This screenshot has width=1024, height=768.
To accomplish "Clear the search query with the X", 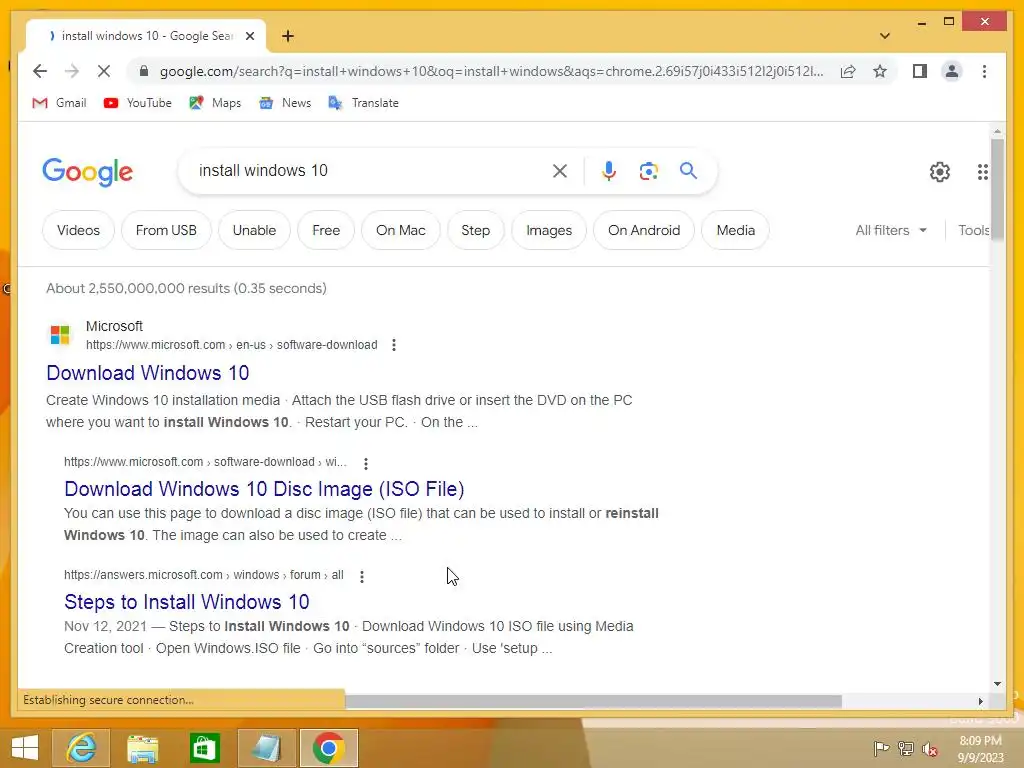I will (560, 171).
